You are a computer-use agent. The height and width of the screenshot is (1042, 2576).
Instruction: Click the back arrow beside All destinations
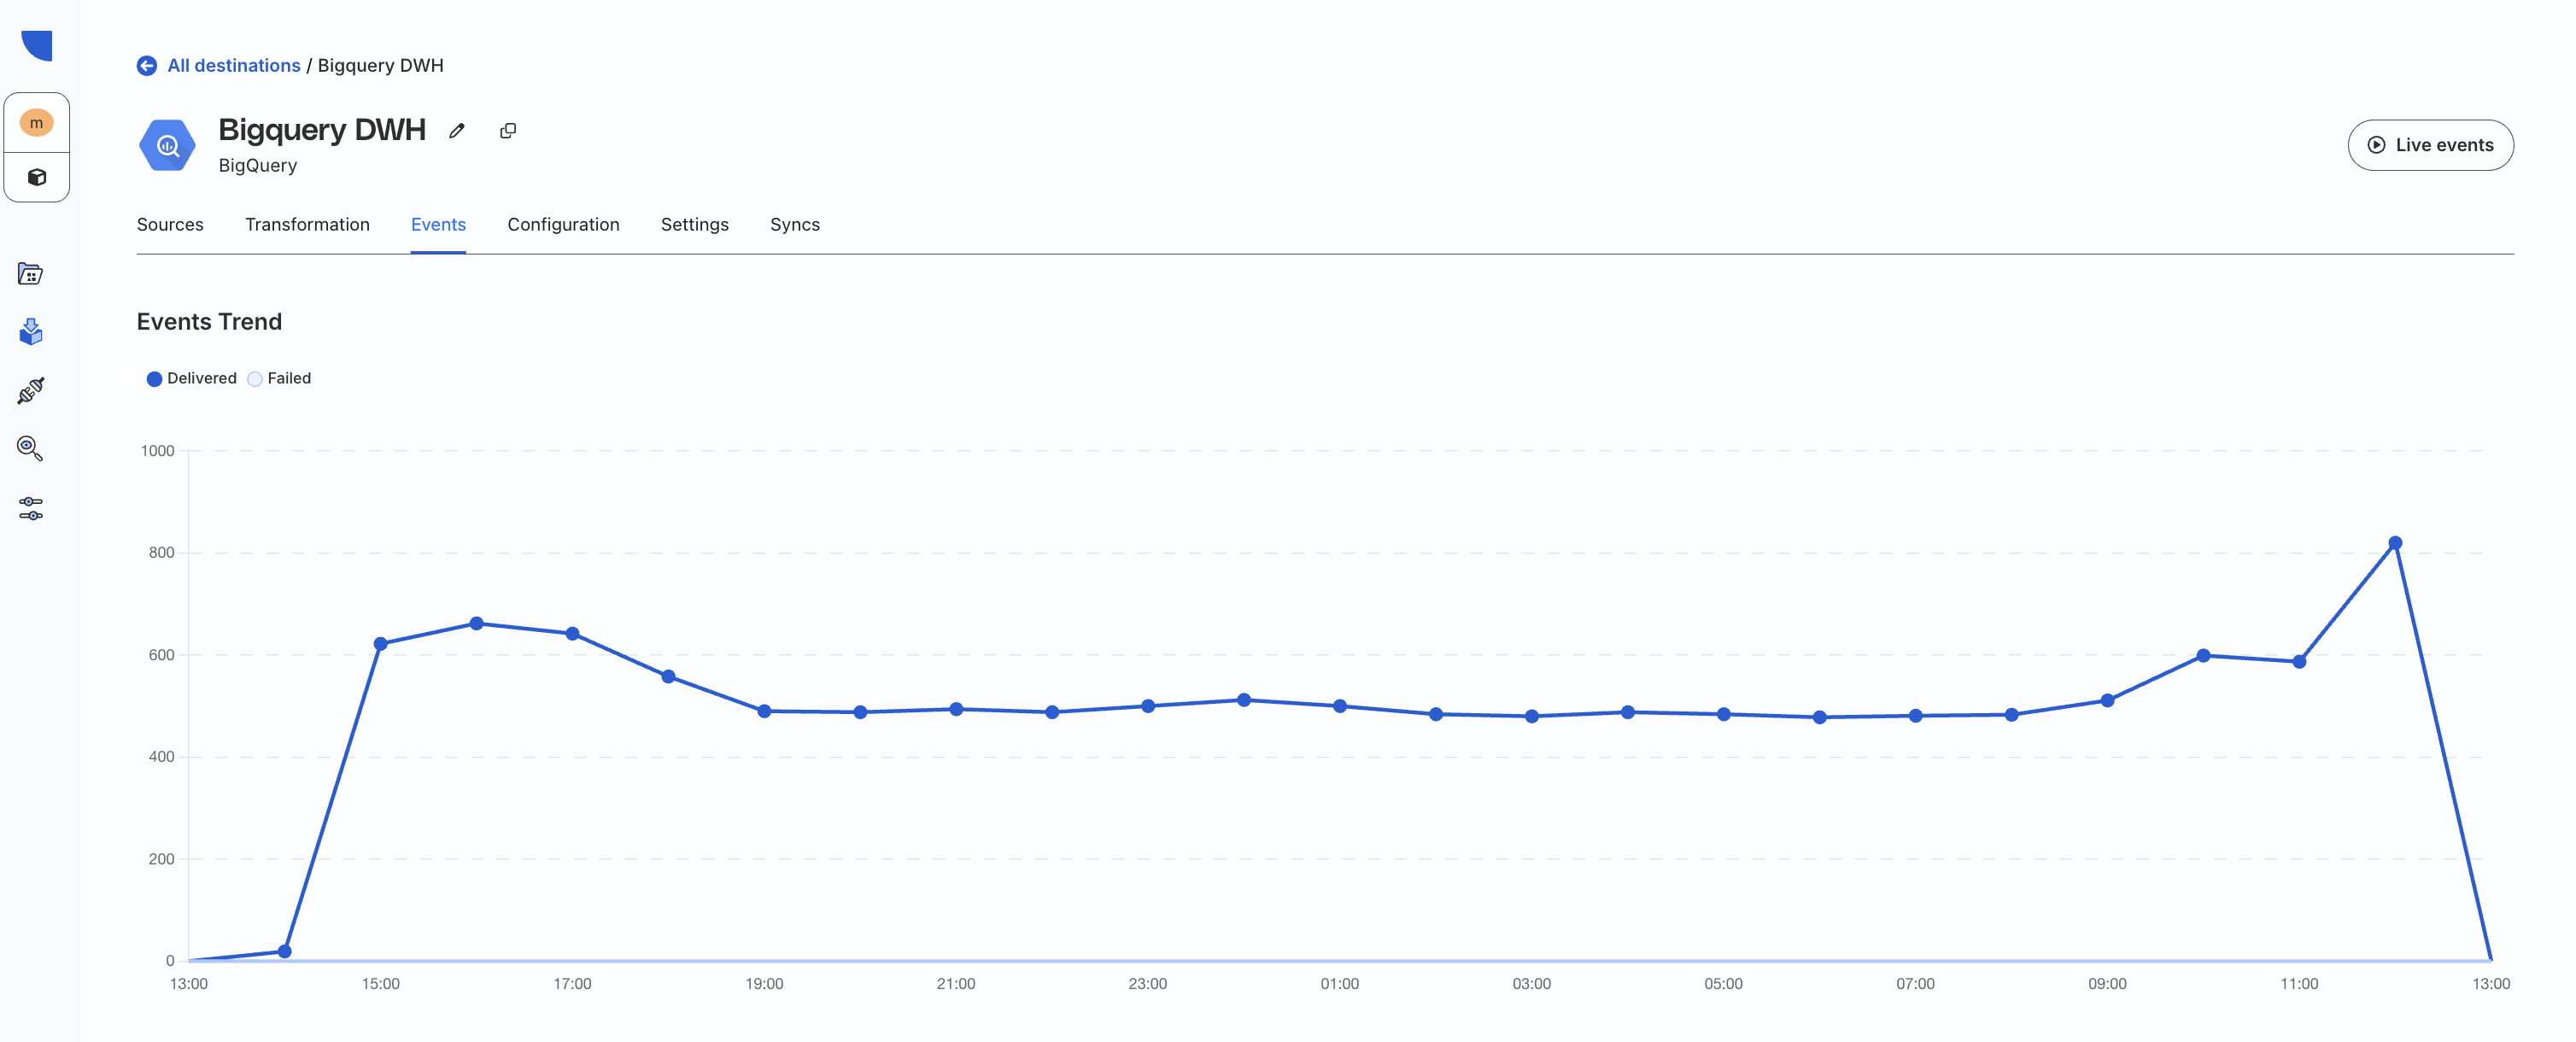(x=147, y=66)
